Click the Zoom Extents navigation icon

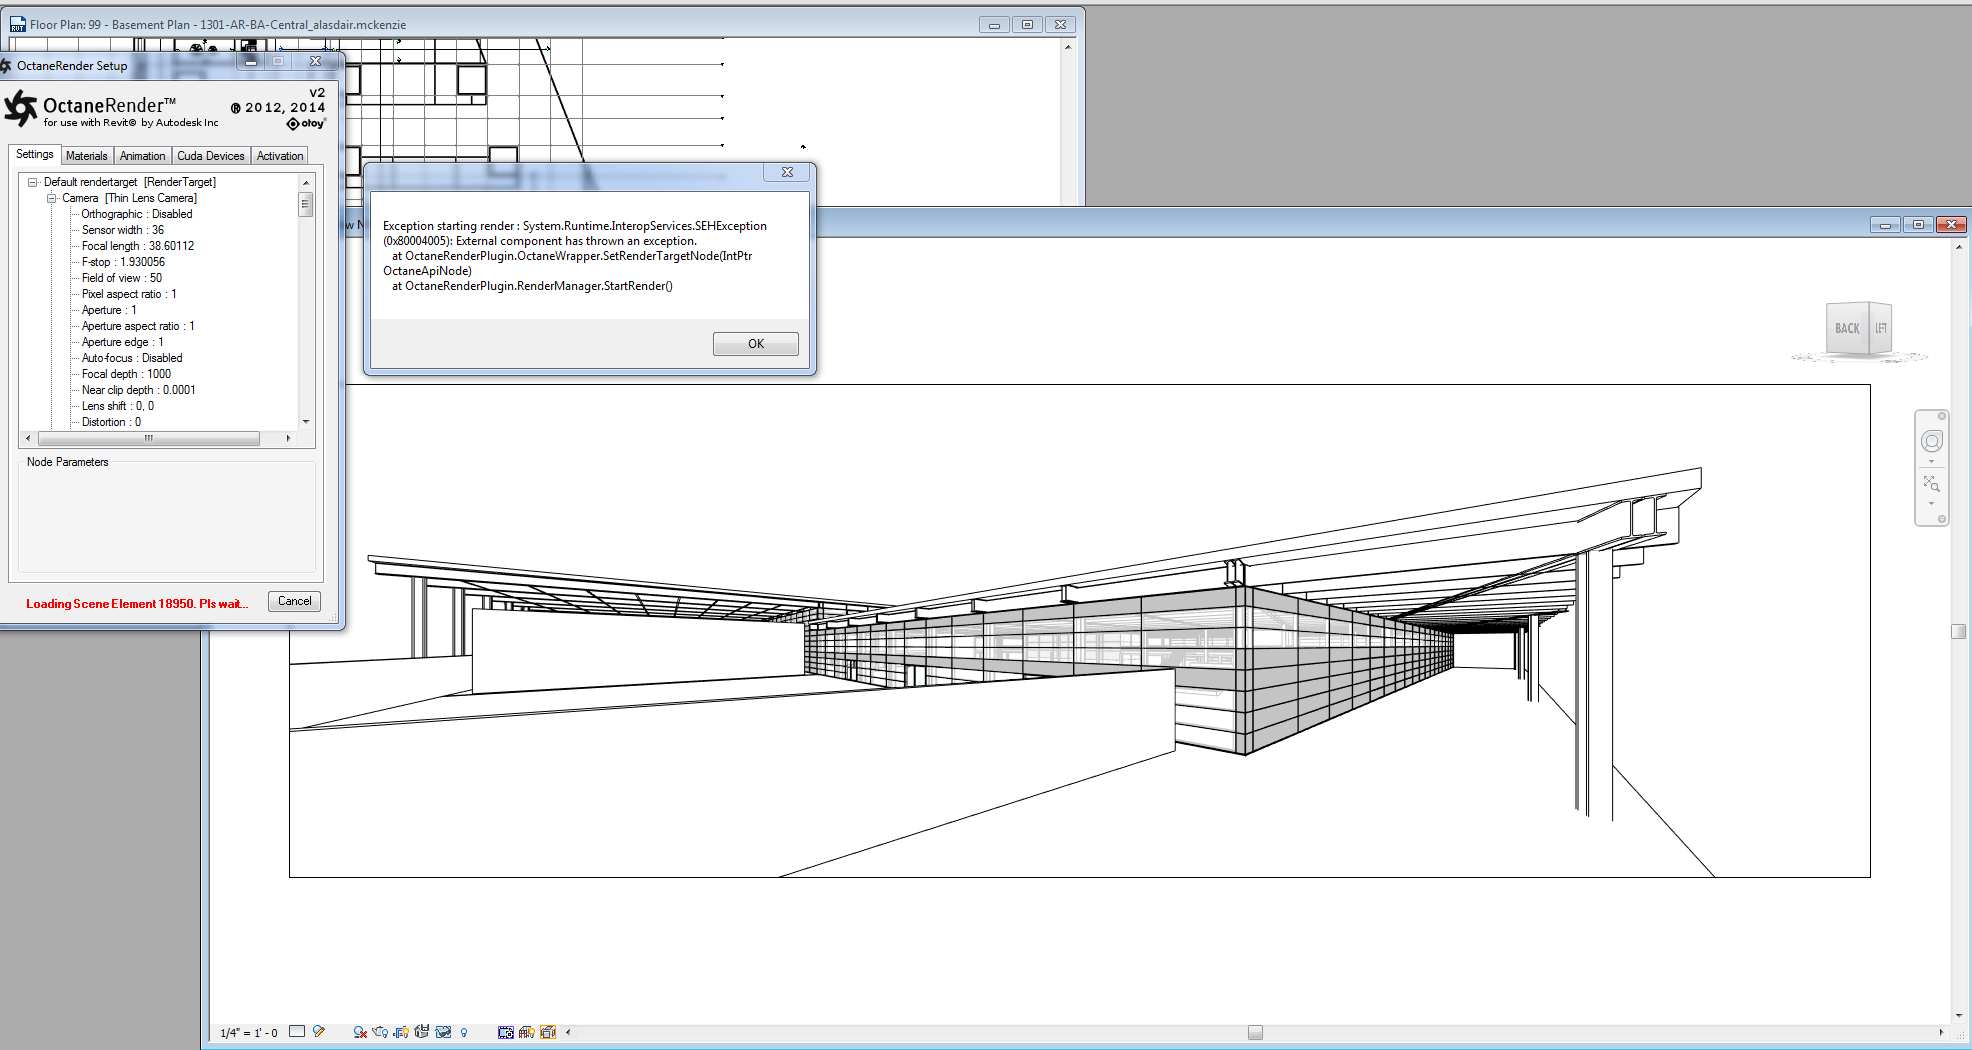[1932, 484]
